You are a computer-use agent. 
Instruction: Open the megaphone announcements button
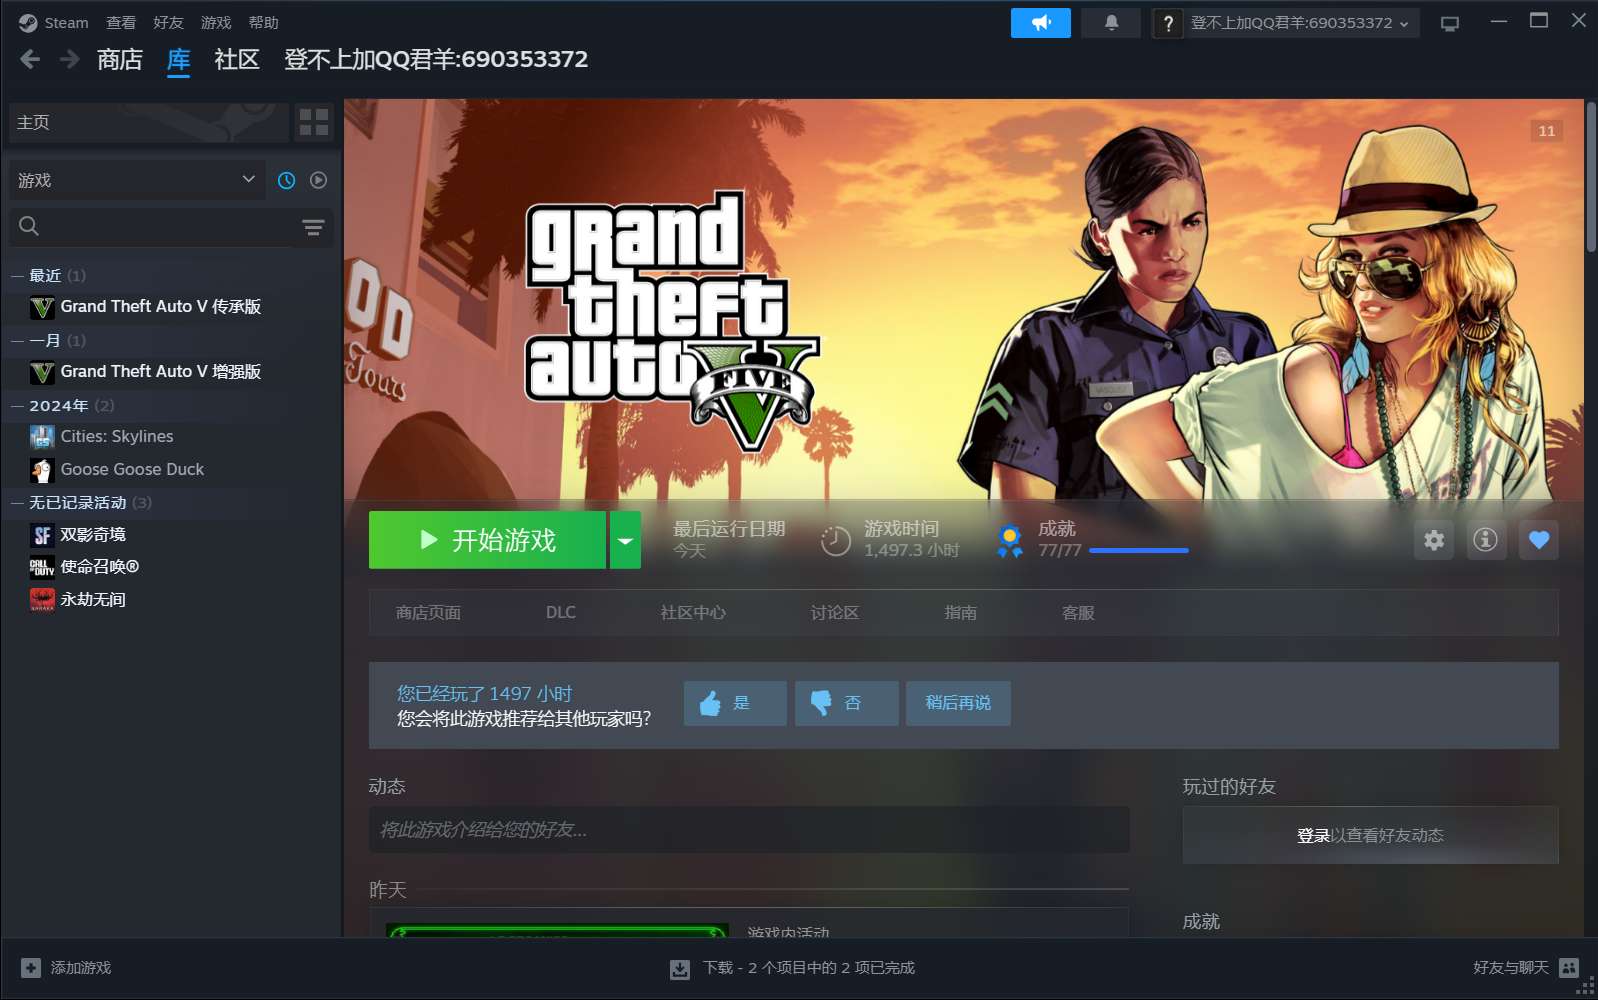1040,22
